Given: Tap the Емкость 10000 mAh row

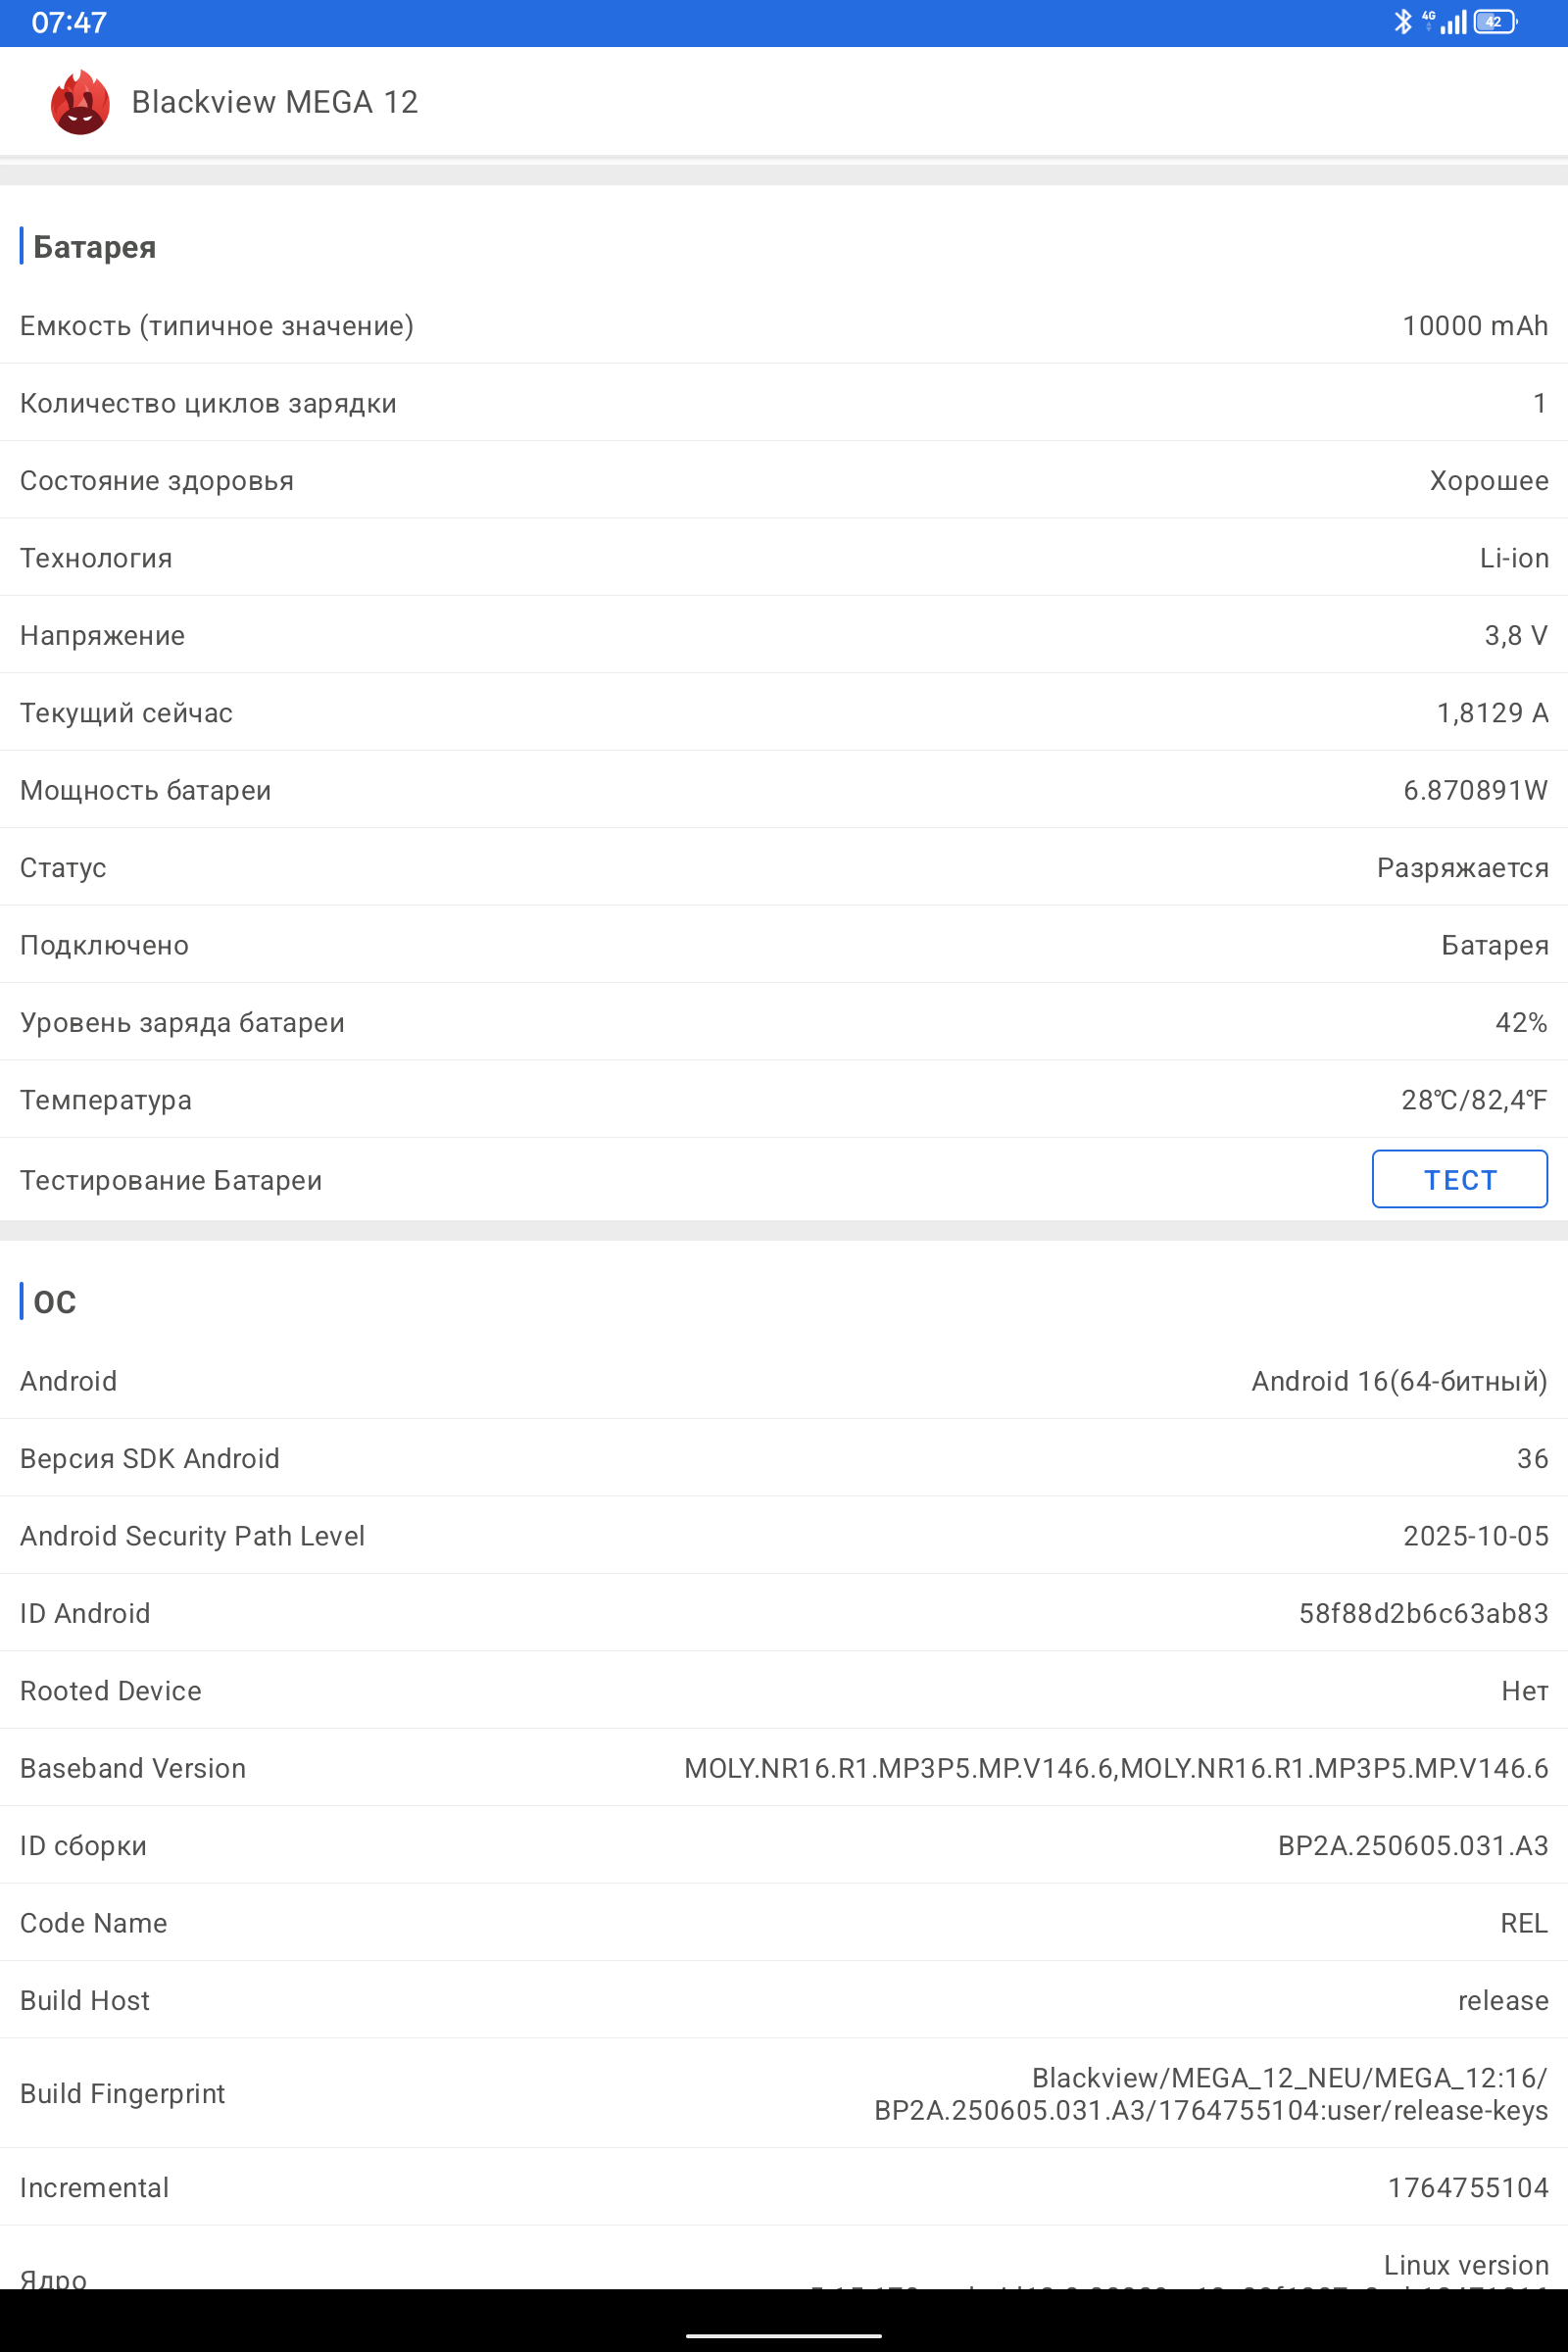Looking at the screenshot, I should (784, 326).
